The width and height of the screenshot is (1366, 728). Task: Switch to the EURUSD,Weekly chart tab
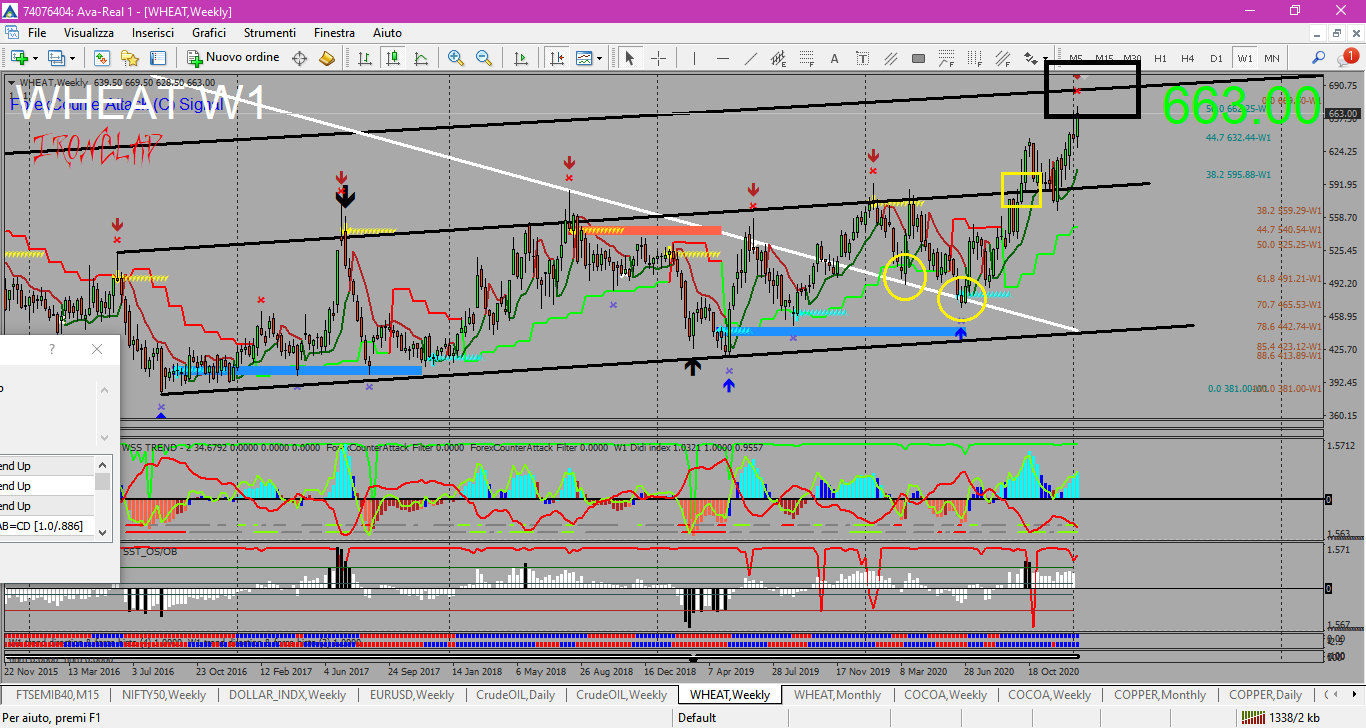click(411, 694)
